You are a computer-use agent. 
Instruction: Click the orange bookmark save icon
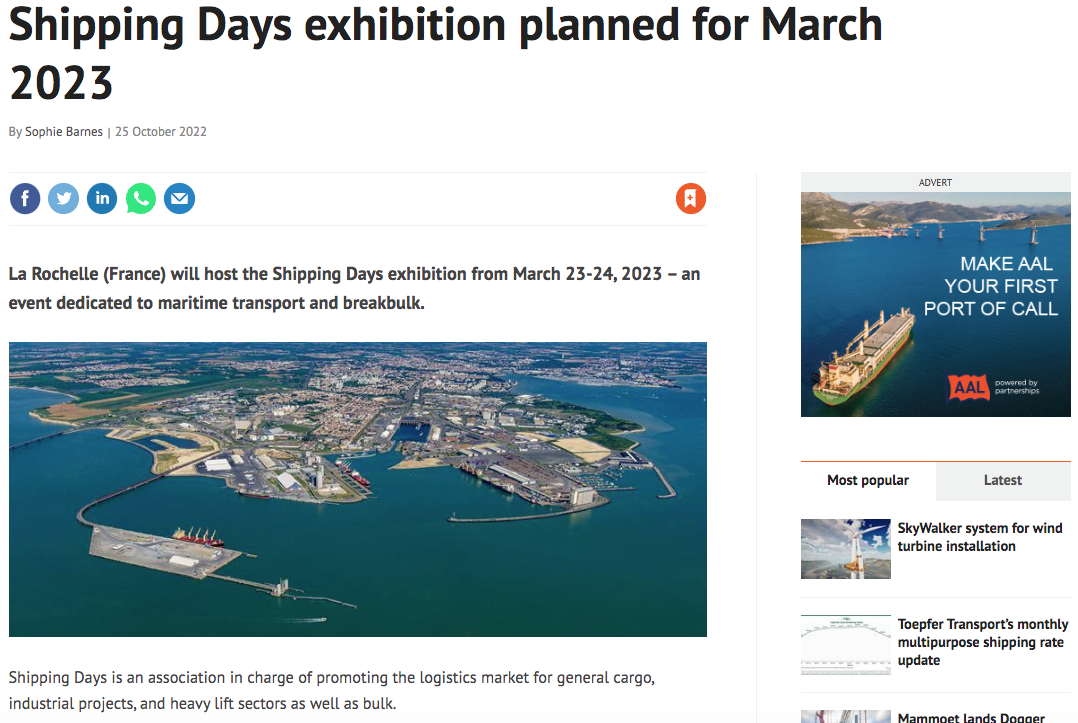pos(691,199)
